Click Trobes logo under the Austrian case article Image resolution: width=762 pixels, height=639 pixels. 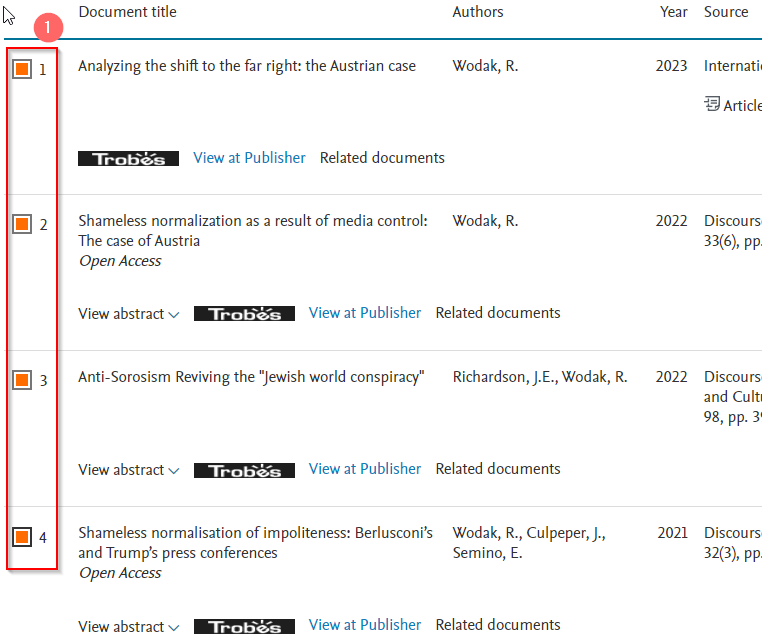pyautogui.click(x=128, y=158)
